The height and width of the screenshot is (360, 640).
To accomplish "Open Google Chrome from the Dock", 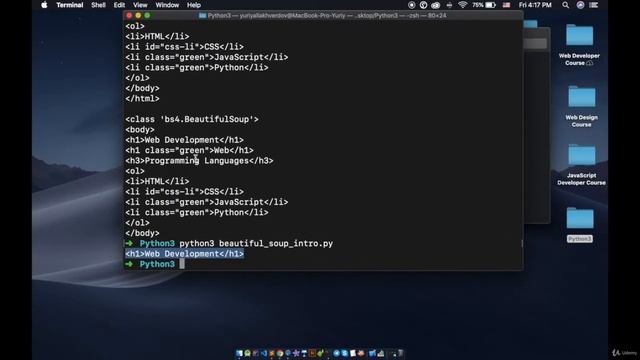I will pyautogui.click(x=280, y=353).
